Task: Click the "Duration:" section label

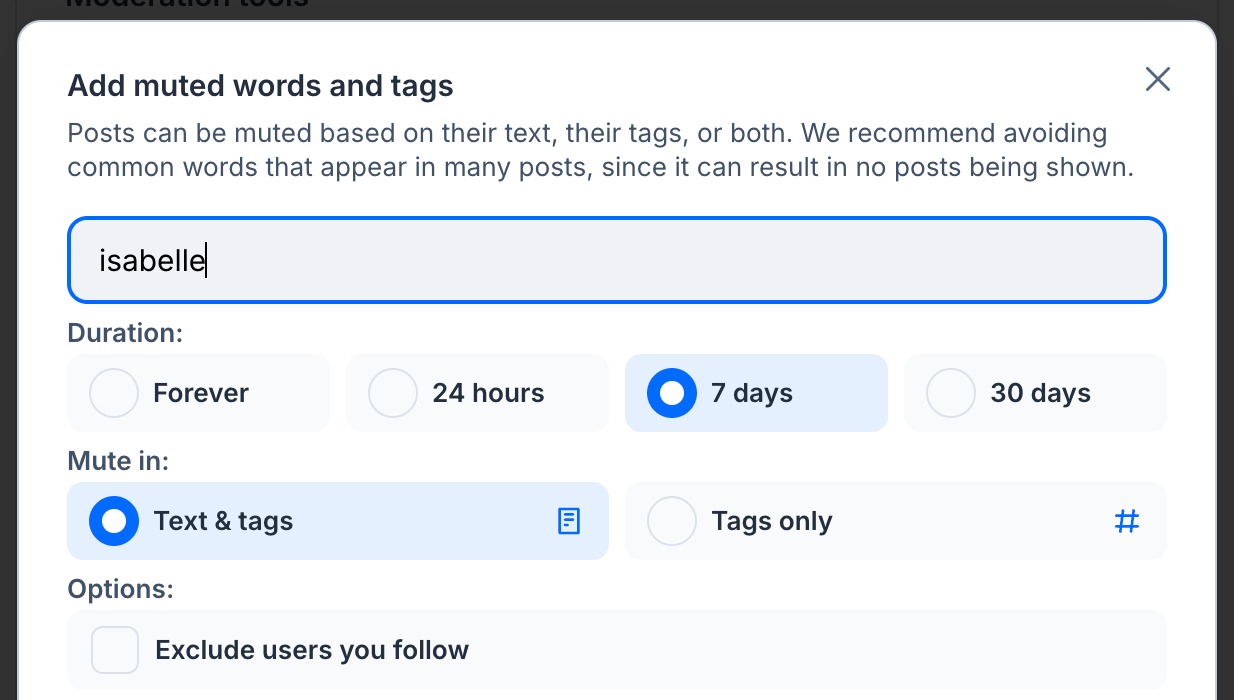Action: [x=125, y=333]
